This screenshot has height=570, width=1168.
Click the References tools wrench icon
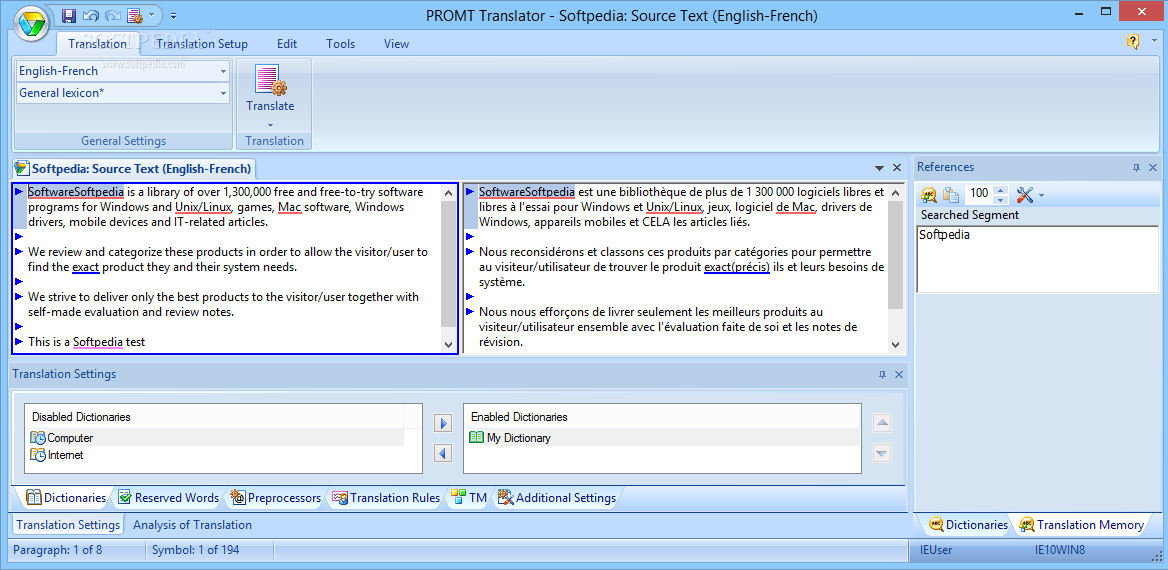click(1025, 194)
